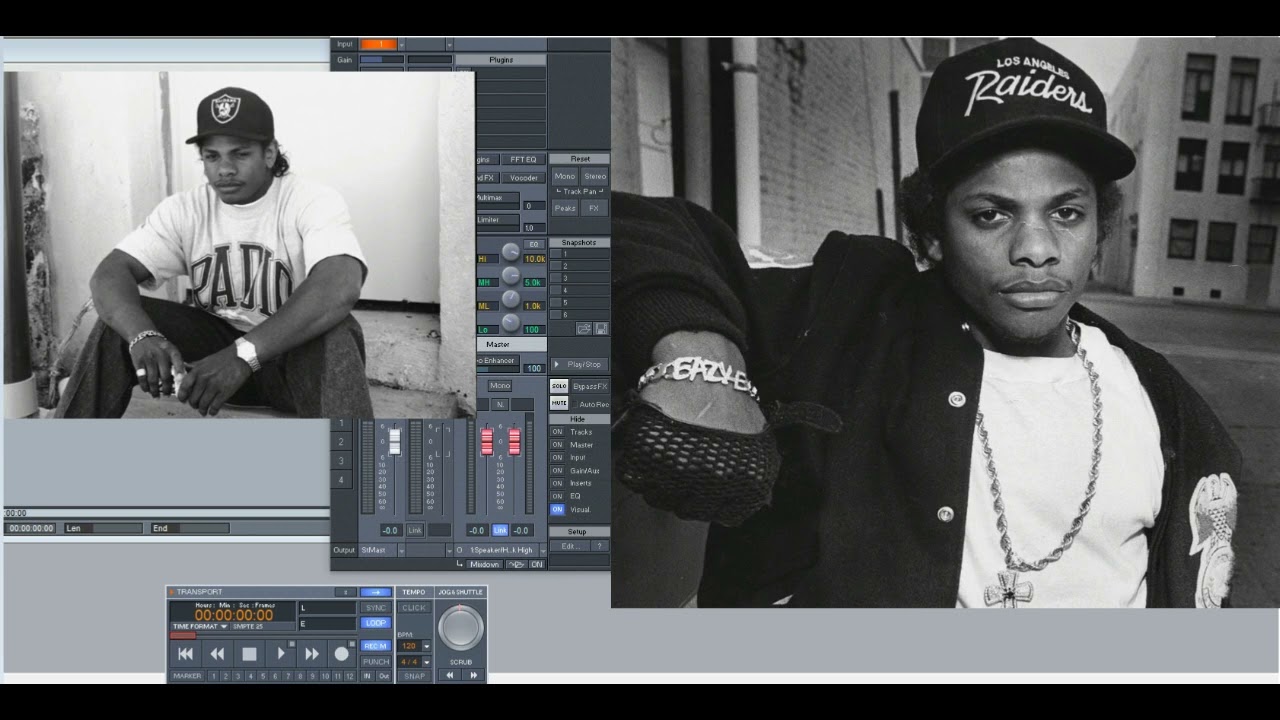Click the Lo band EQ knob
The image size is (1280, 720).
511,322
